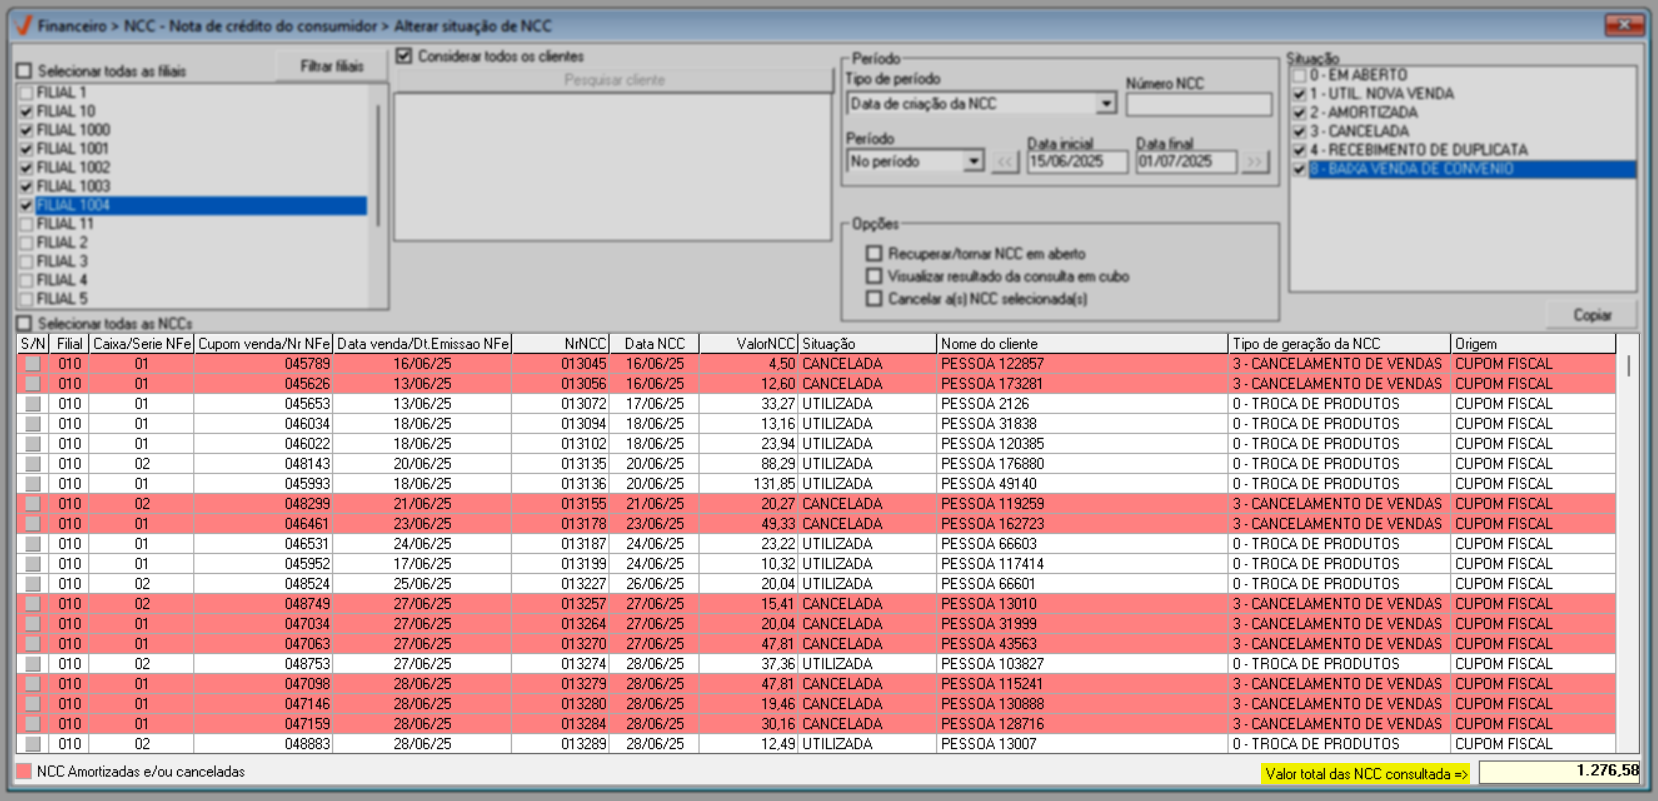Toggle Visualizar resultado da consulta em cubo
Screen dimensions: 1658x801
[x=875, y=276]
